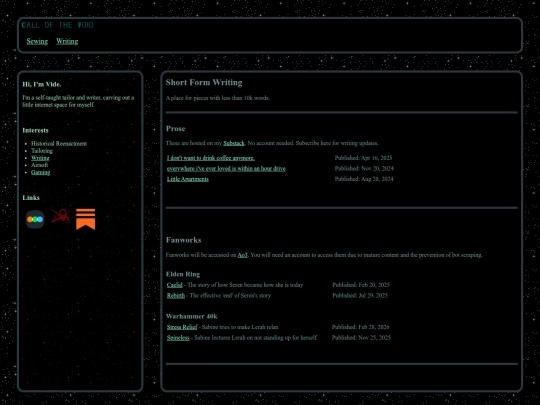540x405 pixels.
Task: Click the 'Short Form Writing' heading
Action: click(204, 83)
